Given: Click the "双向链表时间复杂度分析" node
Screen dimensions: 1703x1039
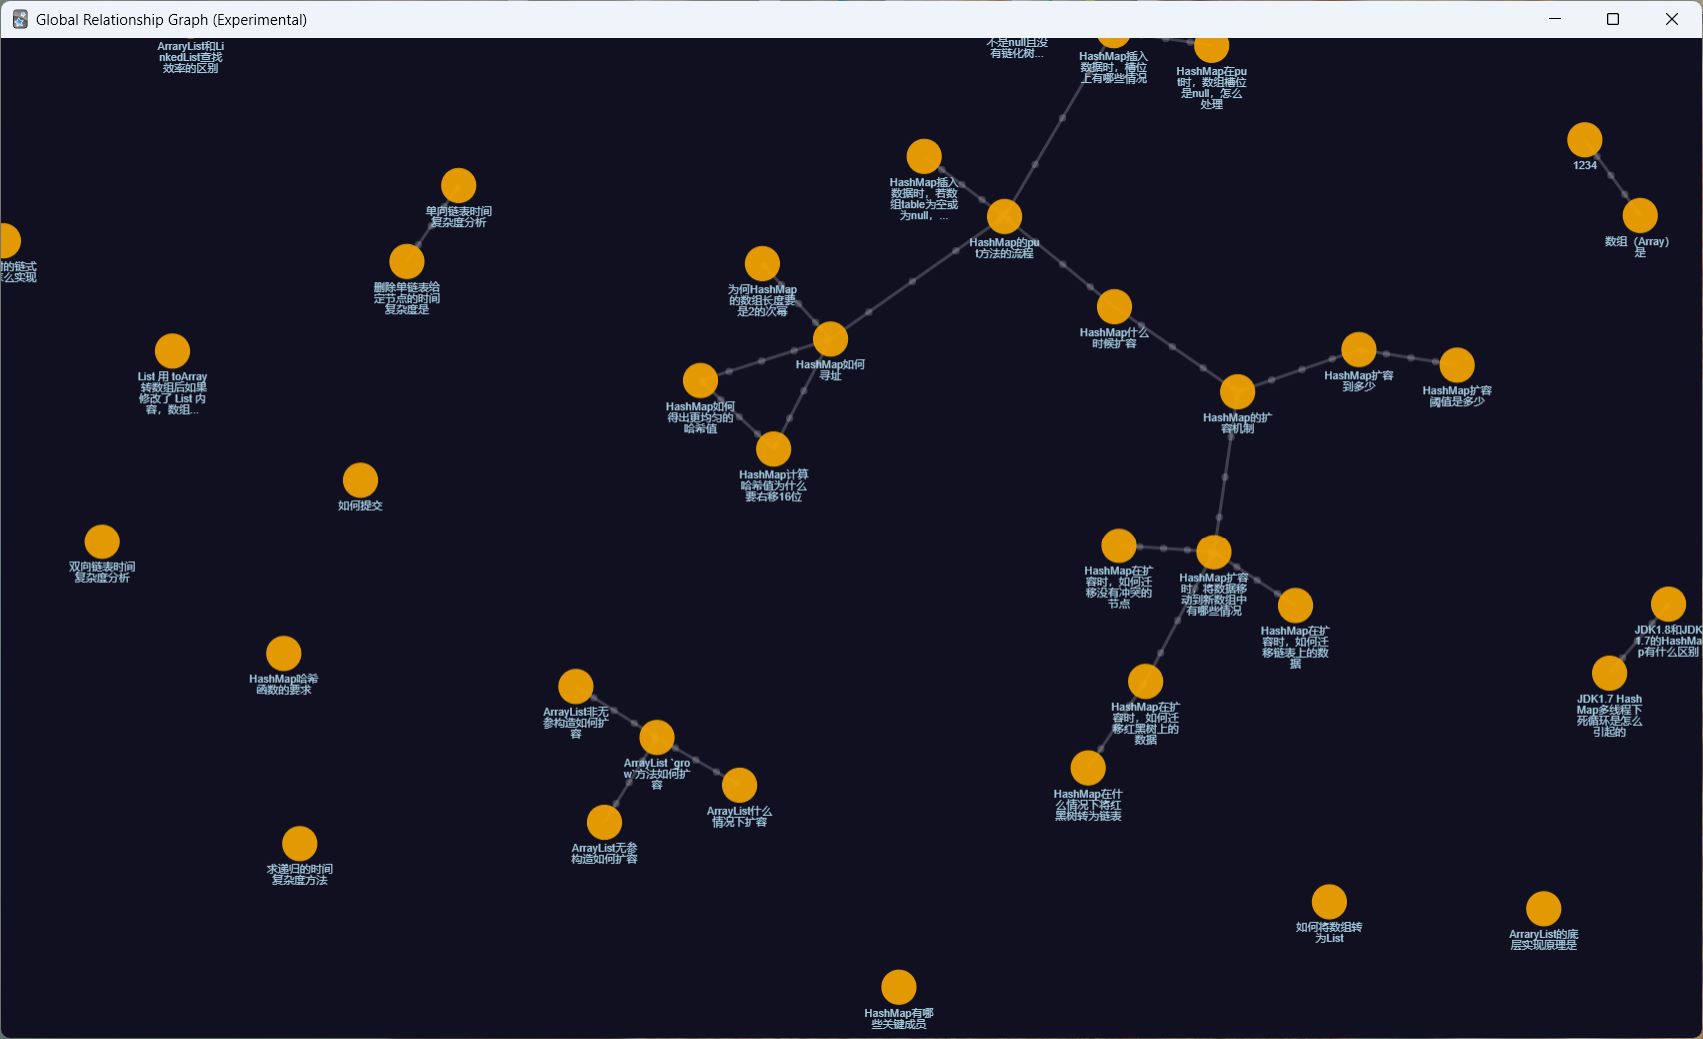Looking at the screenshot, I should [x=102, y=542].
